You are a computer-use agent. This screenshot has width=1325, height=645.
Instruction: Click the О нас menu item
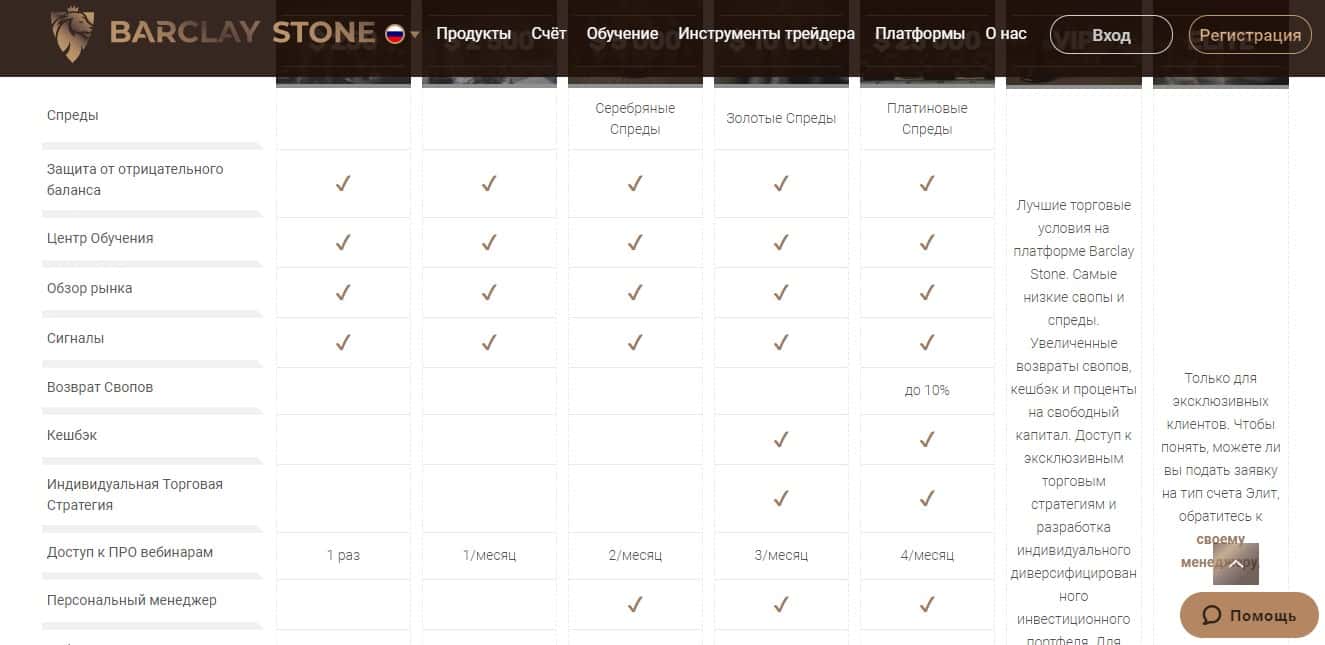coord(1005,34)
